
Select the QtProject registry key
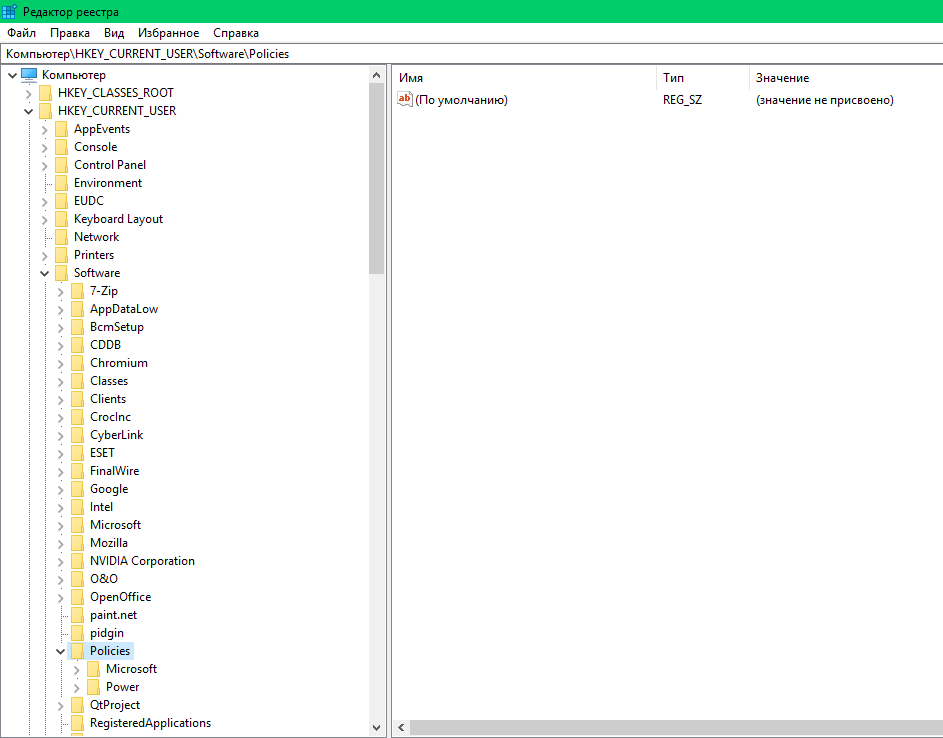[115, 705]
